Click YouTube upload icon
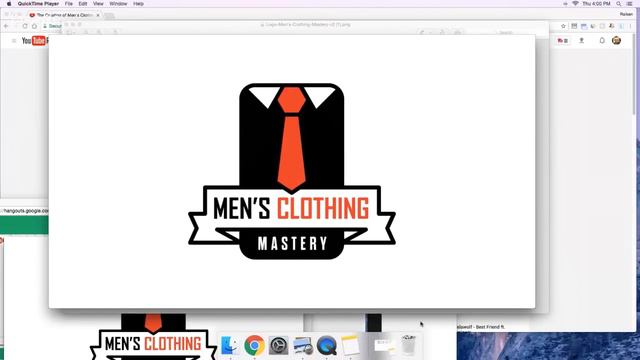 (x=582, y=40)
